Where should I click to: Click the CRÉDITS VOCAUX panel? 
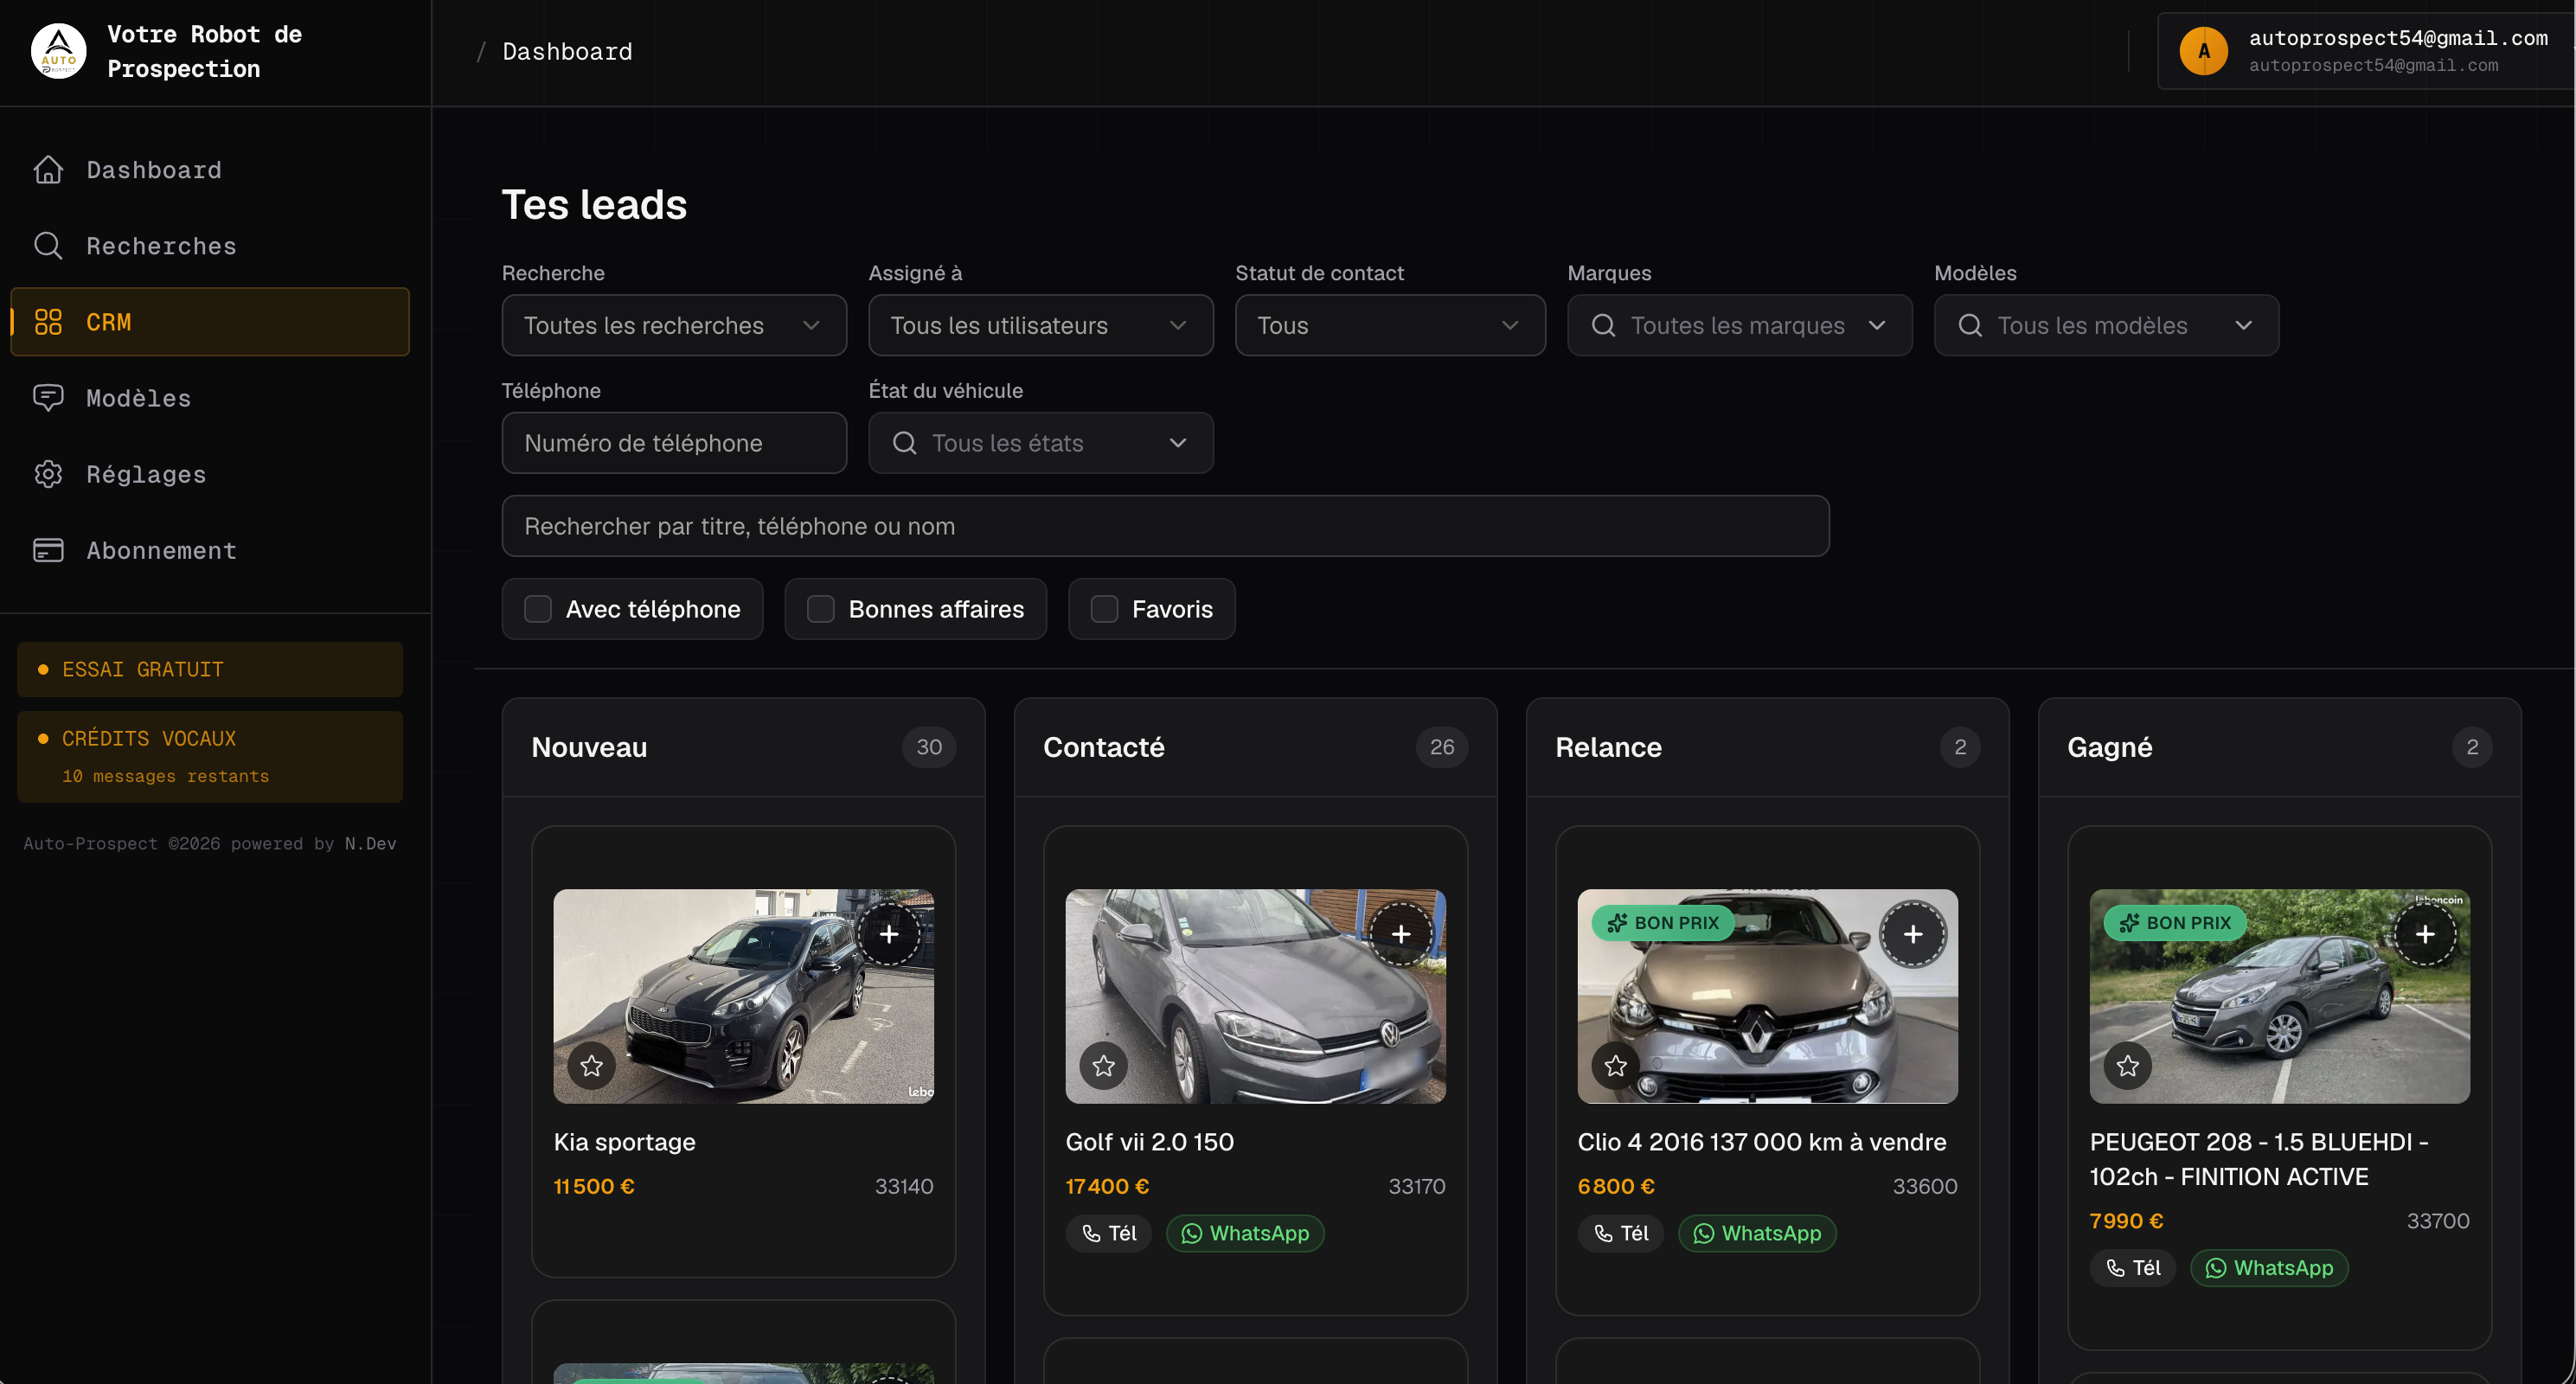(x=210, y=756)
